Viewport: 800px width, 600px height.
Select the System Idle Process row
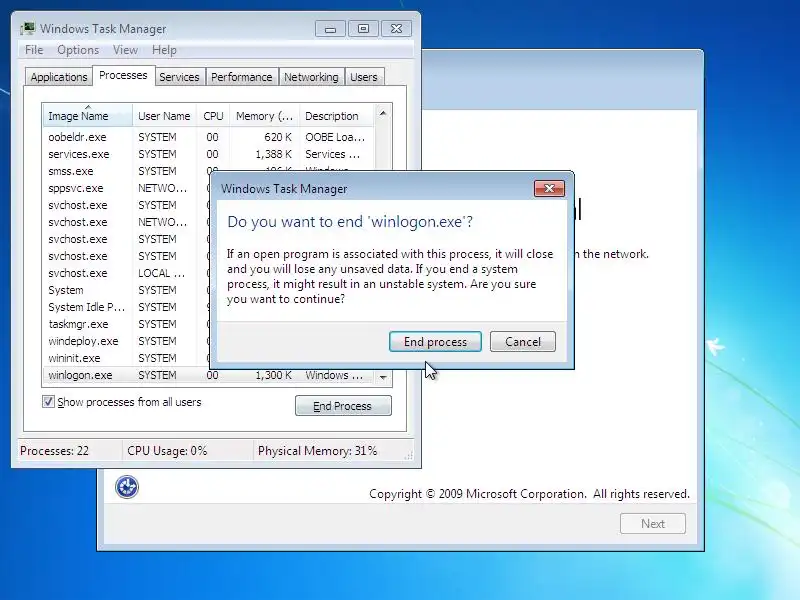click(127, 307)
